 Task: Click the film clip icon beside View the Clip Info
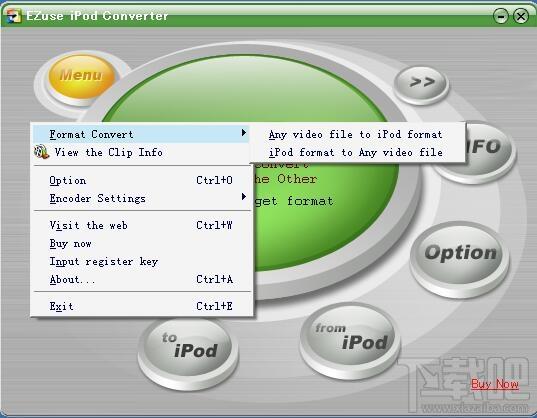tap(41, 152)
